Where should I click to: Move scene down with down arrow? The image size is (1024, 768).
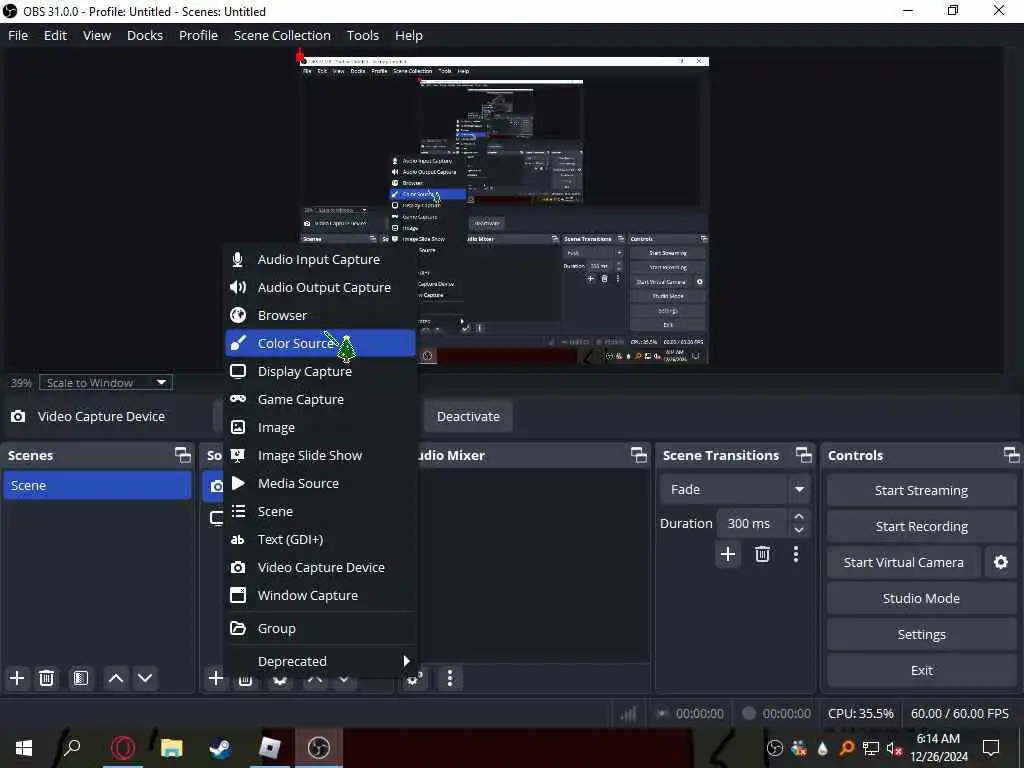tap(145, 678)
